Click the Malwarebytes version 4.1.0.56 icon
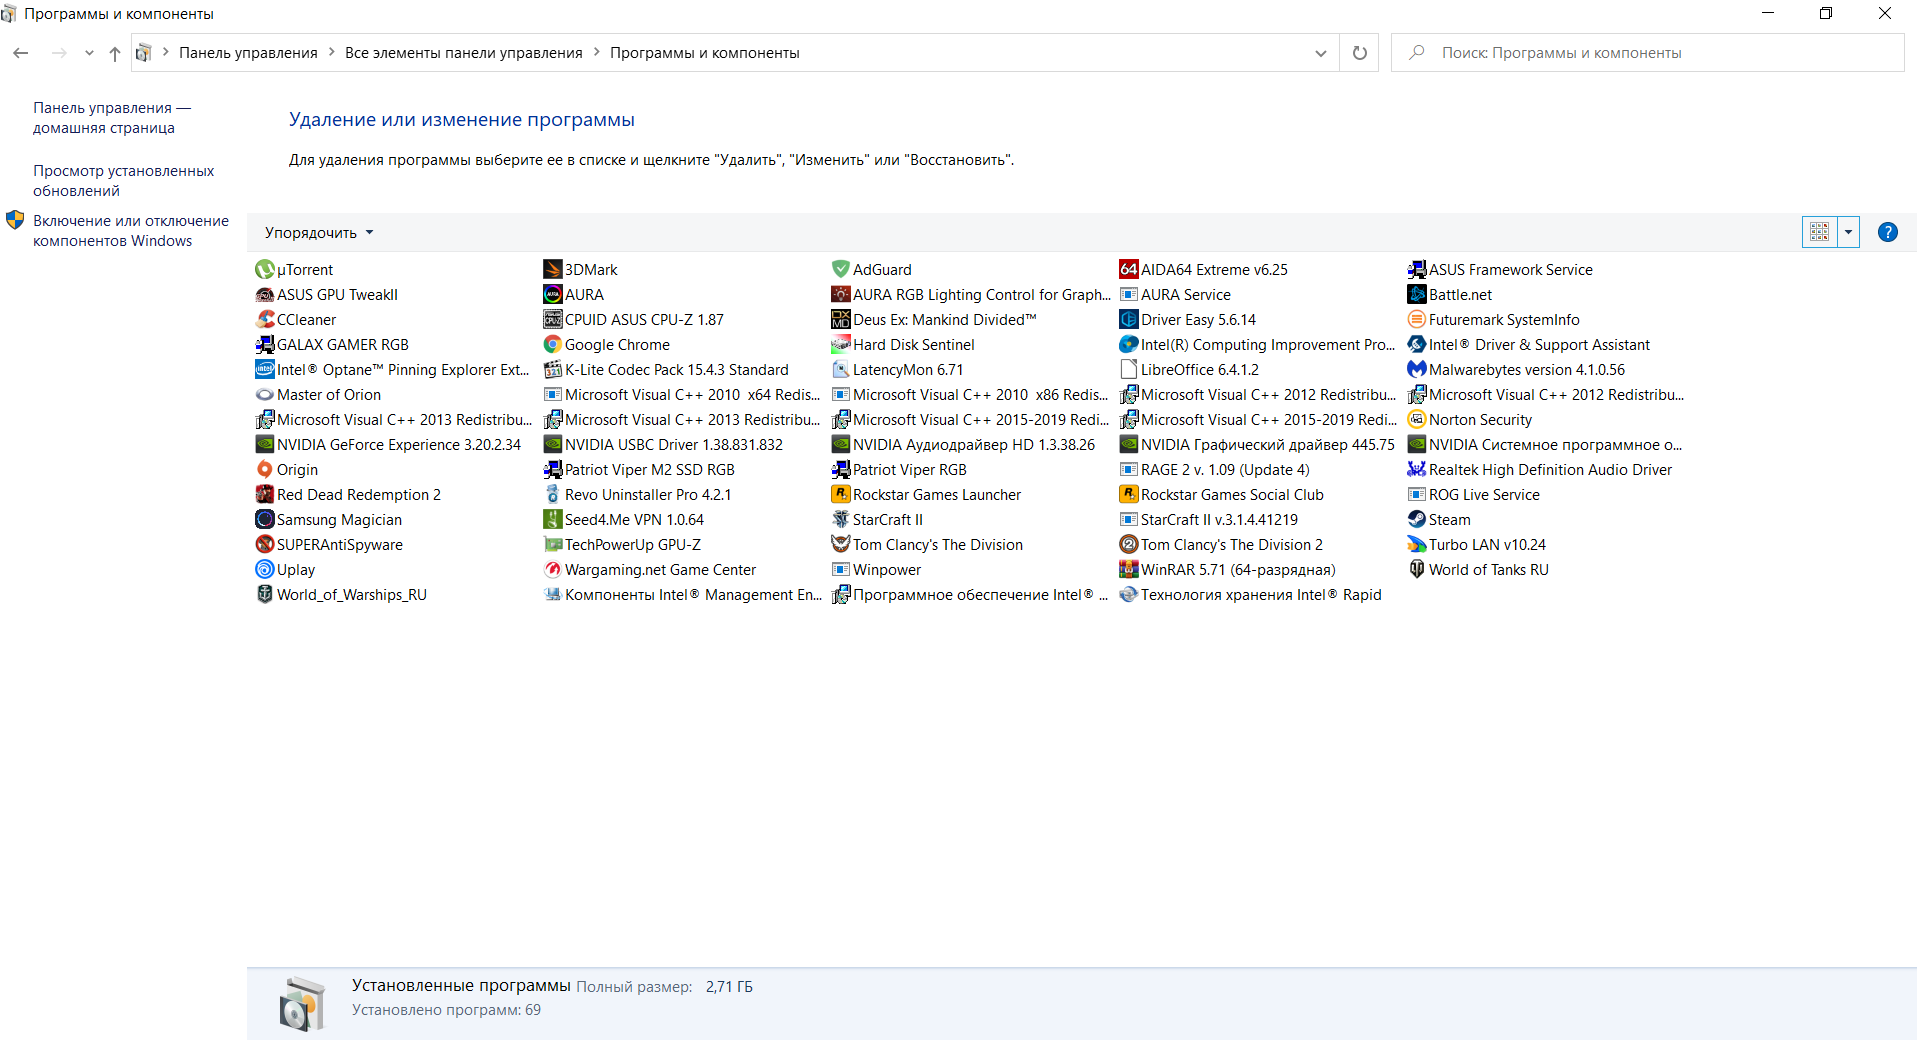Viewport: 1917px width, 1040px height. click(x=1417, y=370)
